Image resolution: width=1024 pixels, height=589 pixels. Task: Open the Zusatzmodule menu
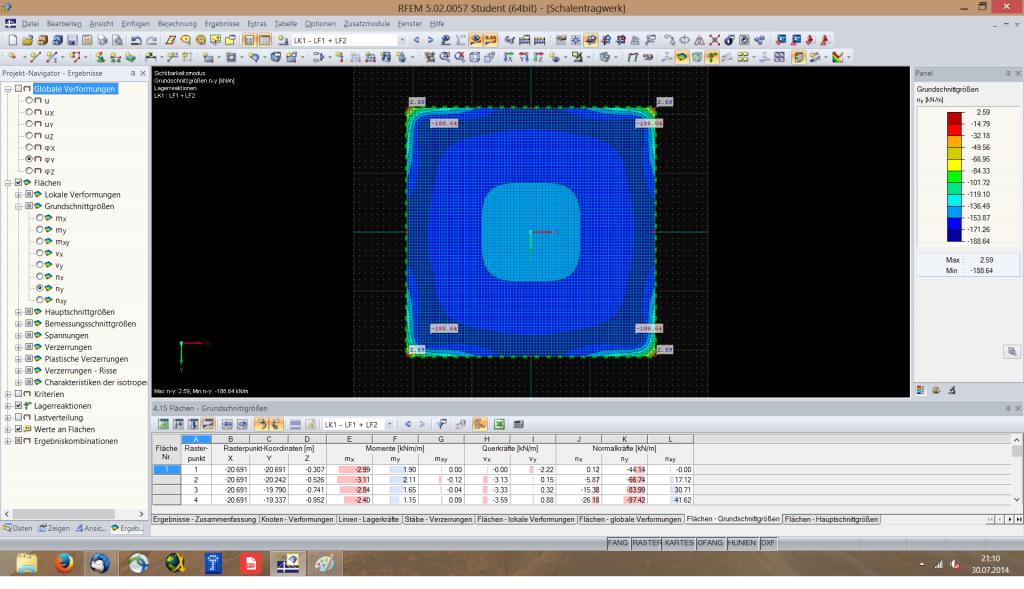point(367,24)
